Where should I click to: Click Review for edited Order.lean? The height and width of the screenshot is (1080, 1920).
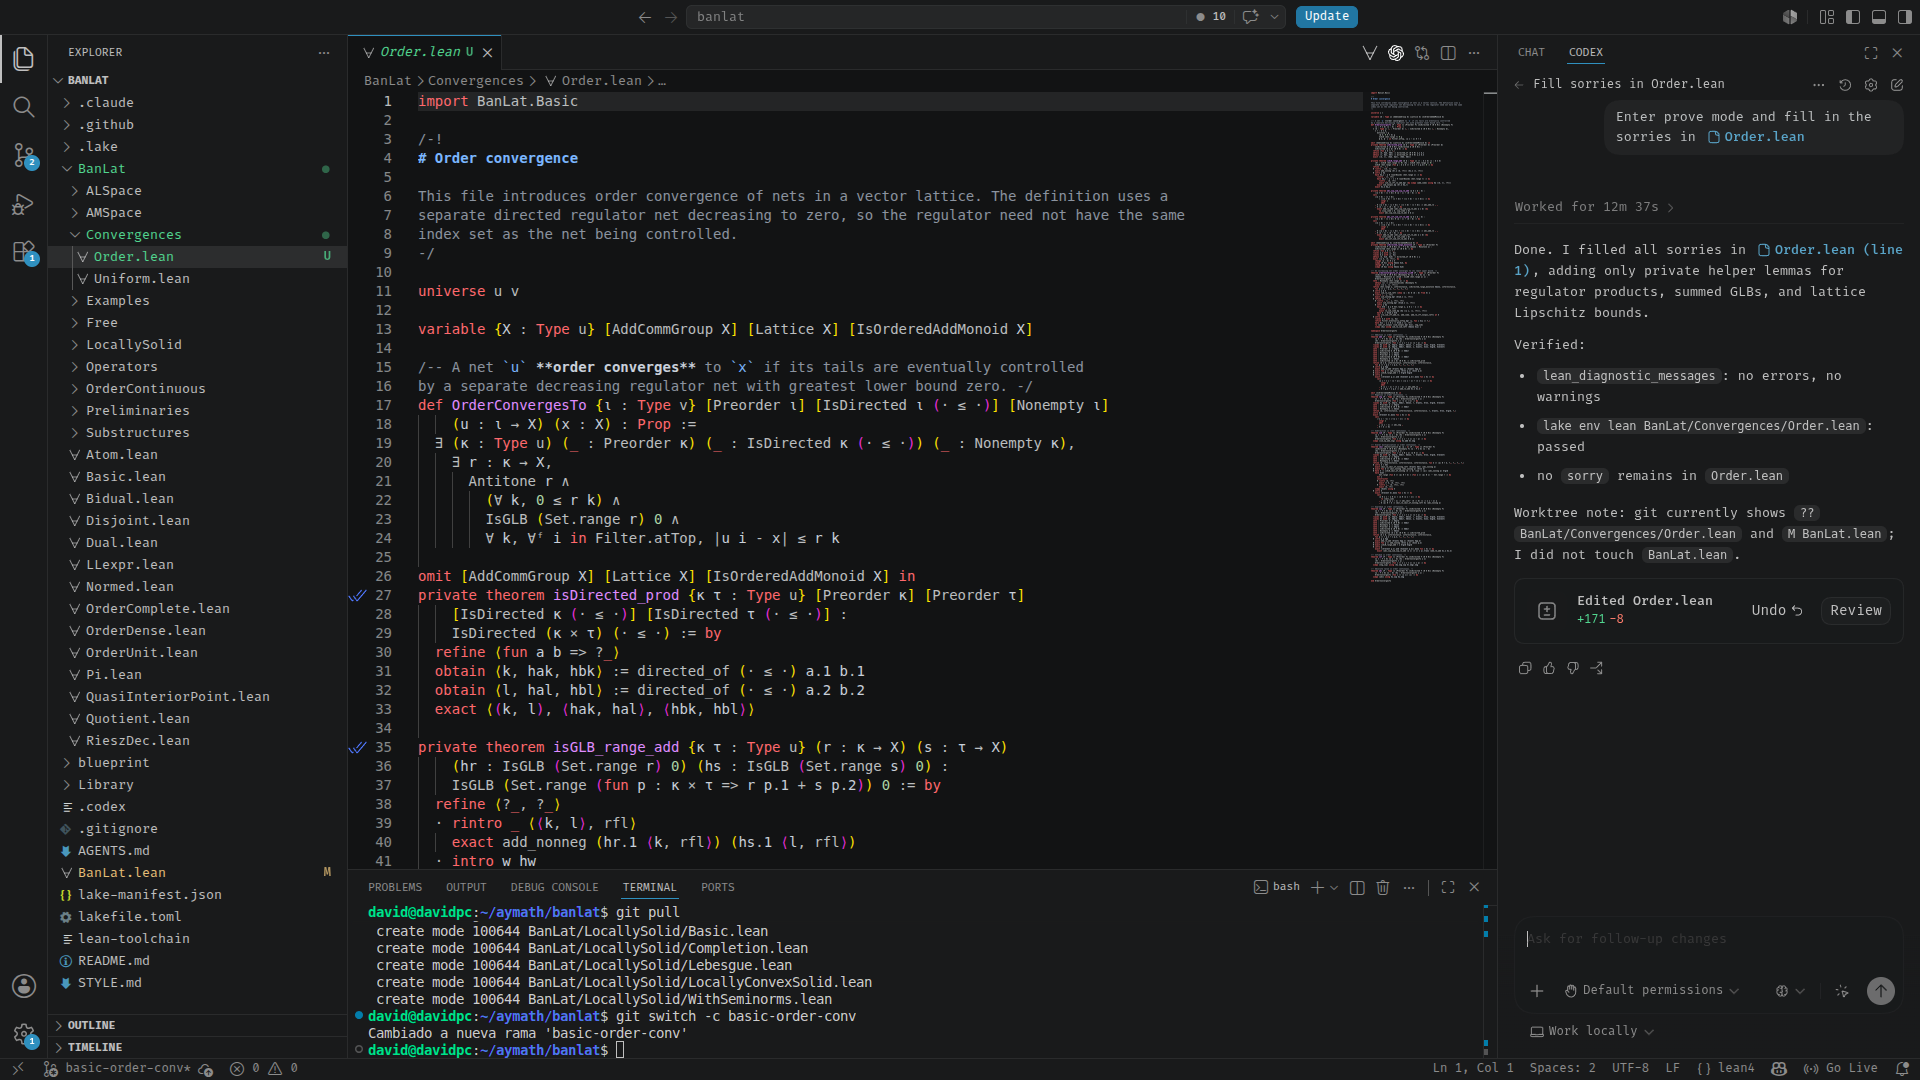[1855, 611]
